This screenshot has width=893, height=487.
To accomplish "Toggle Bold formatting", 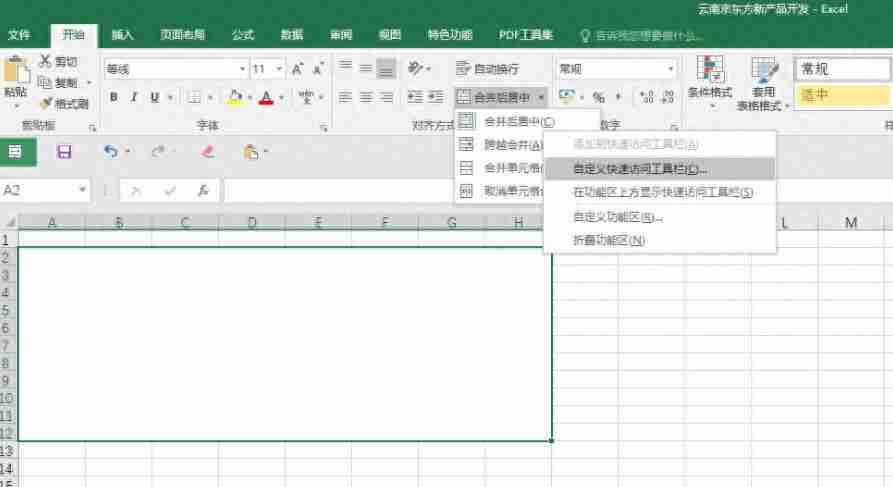I will 113,97.
